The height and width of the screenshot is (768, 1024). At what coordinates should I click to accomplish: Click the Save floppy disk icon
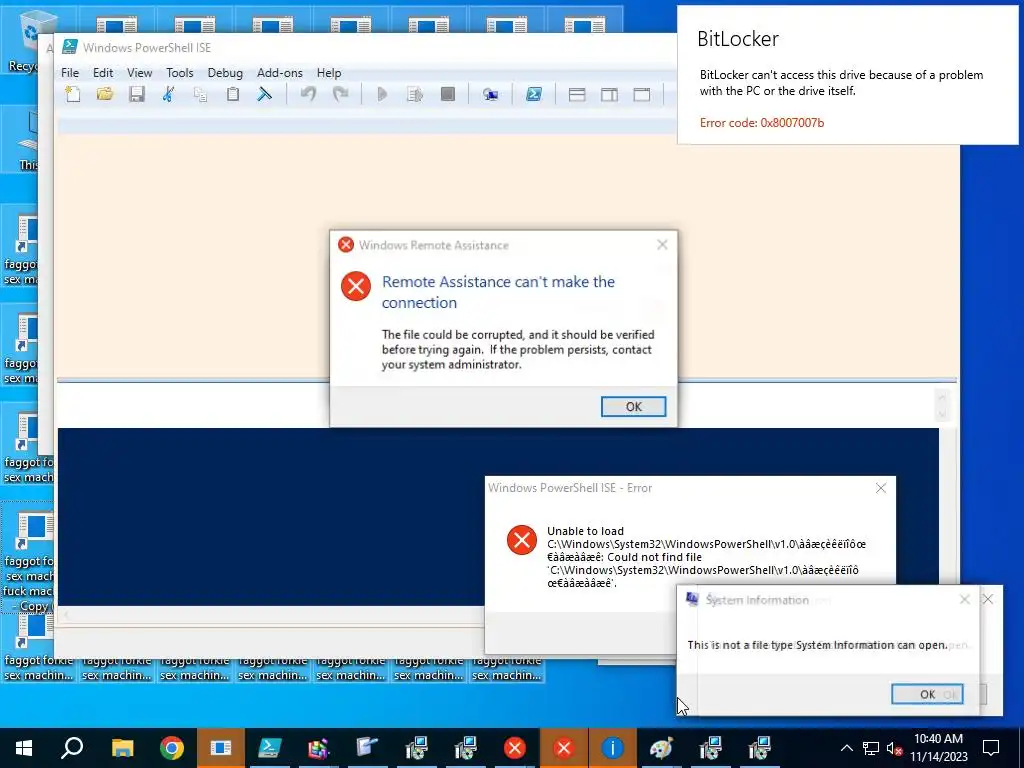136,94
